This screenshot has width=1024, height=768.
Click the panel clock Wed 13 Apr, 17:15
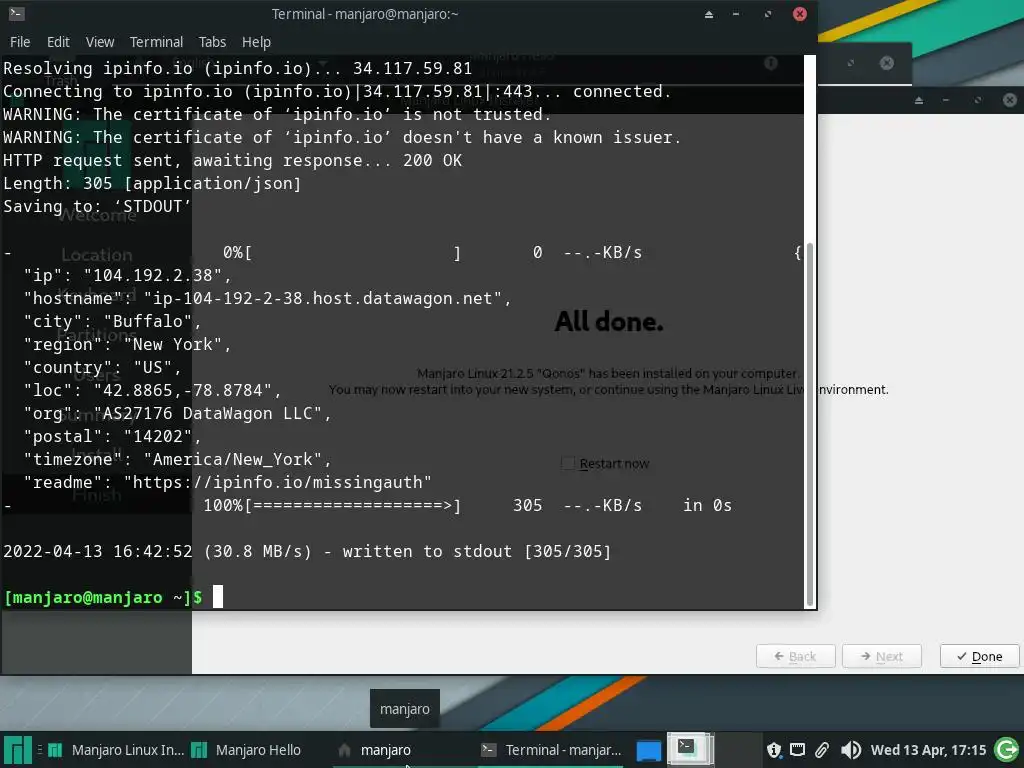[927, 750]
